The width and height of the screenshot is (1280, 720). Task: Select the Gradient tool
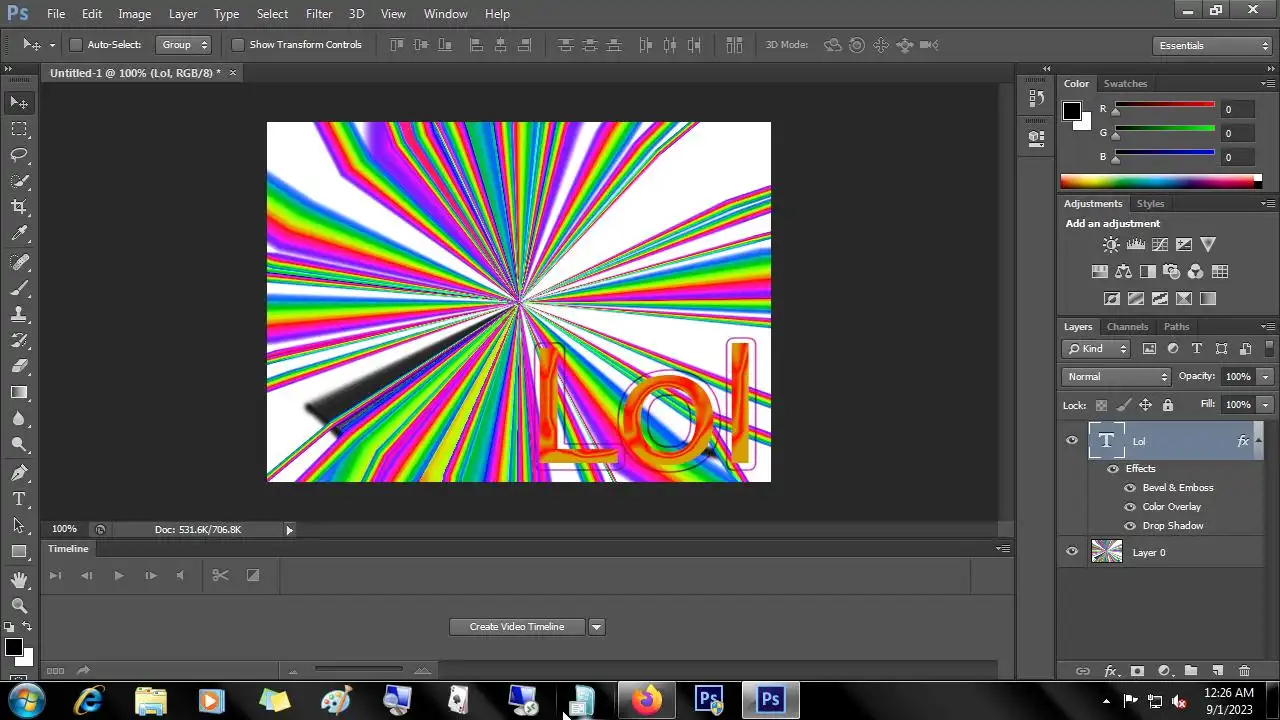[19, 392]
